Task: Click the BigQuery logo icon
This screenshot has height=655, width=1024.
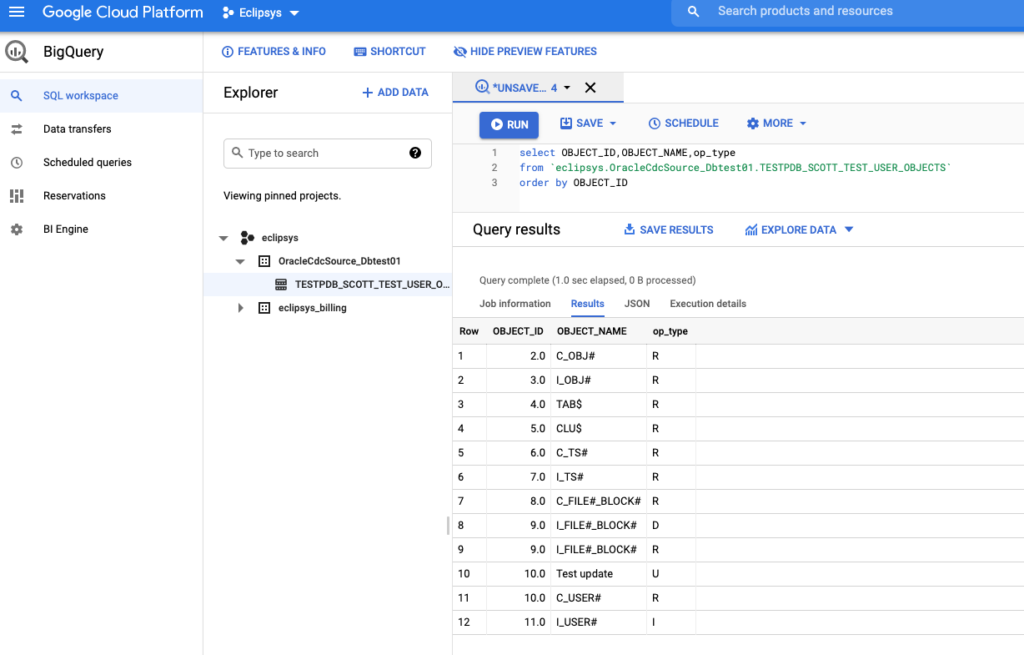Action: pyautogui.click(x=17, y=52)
